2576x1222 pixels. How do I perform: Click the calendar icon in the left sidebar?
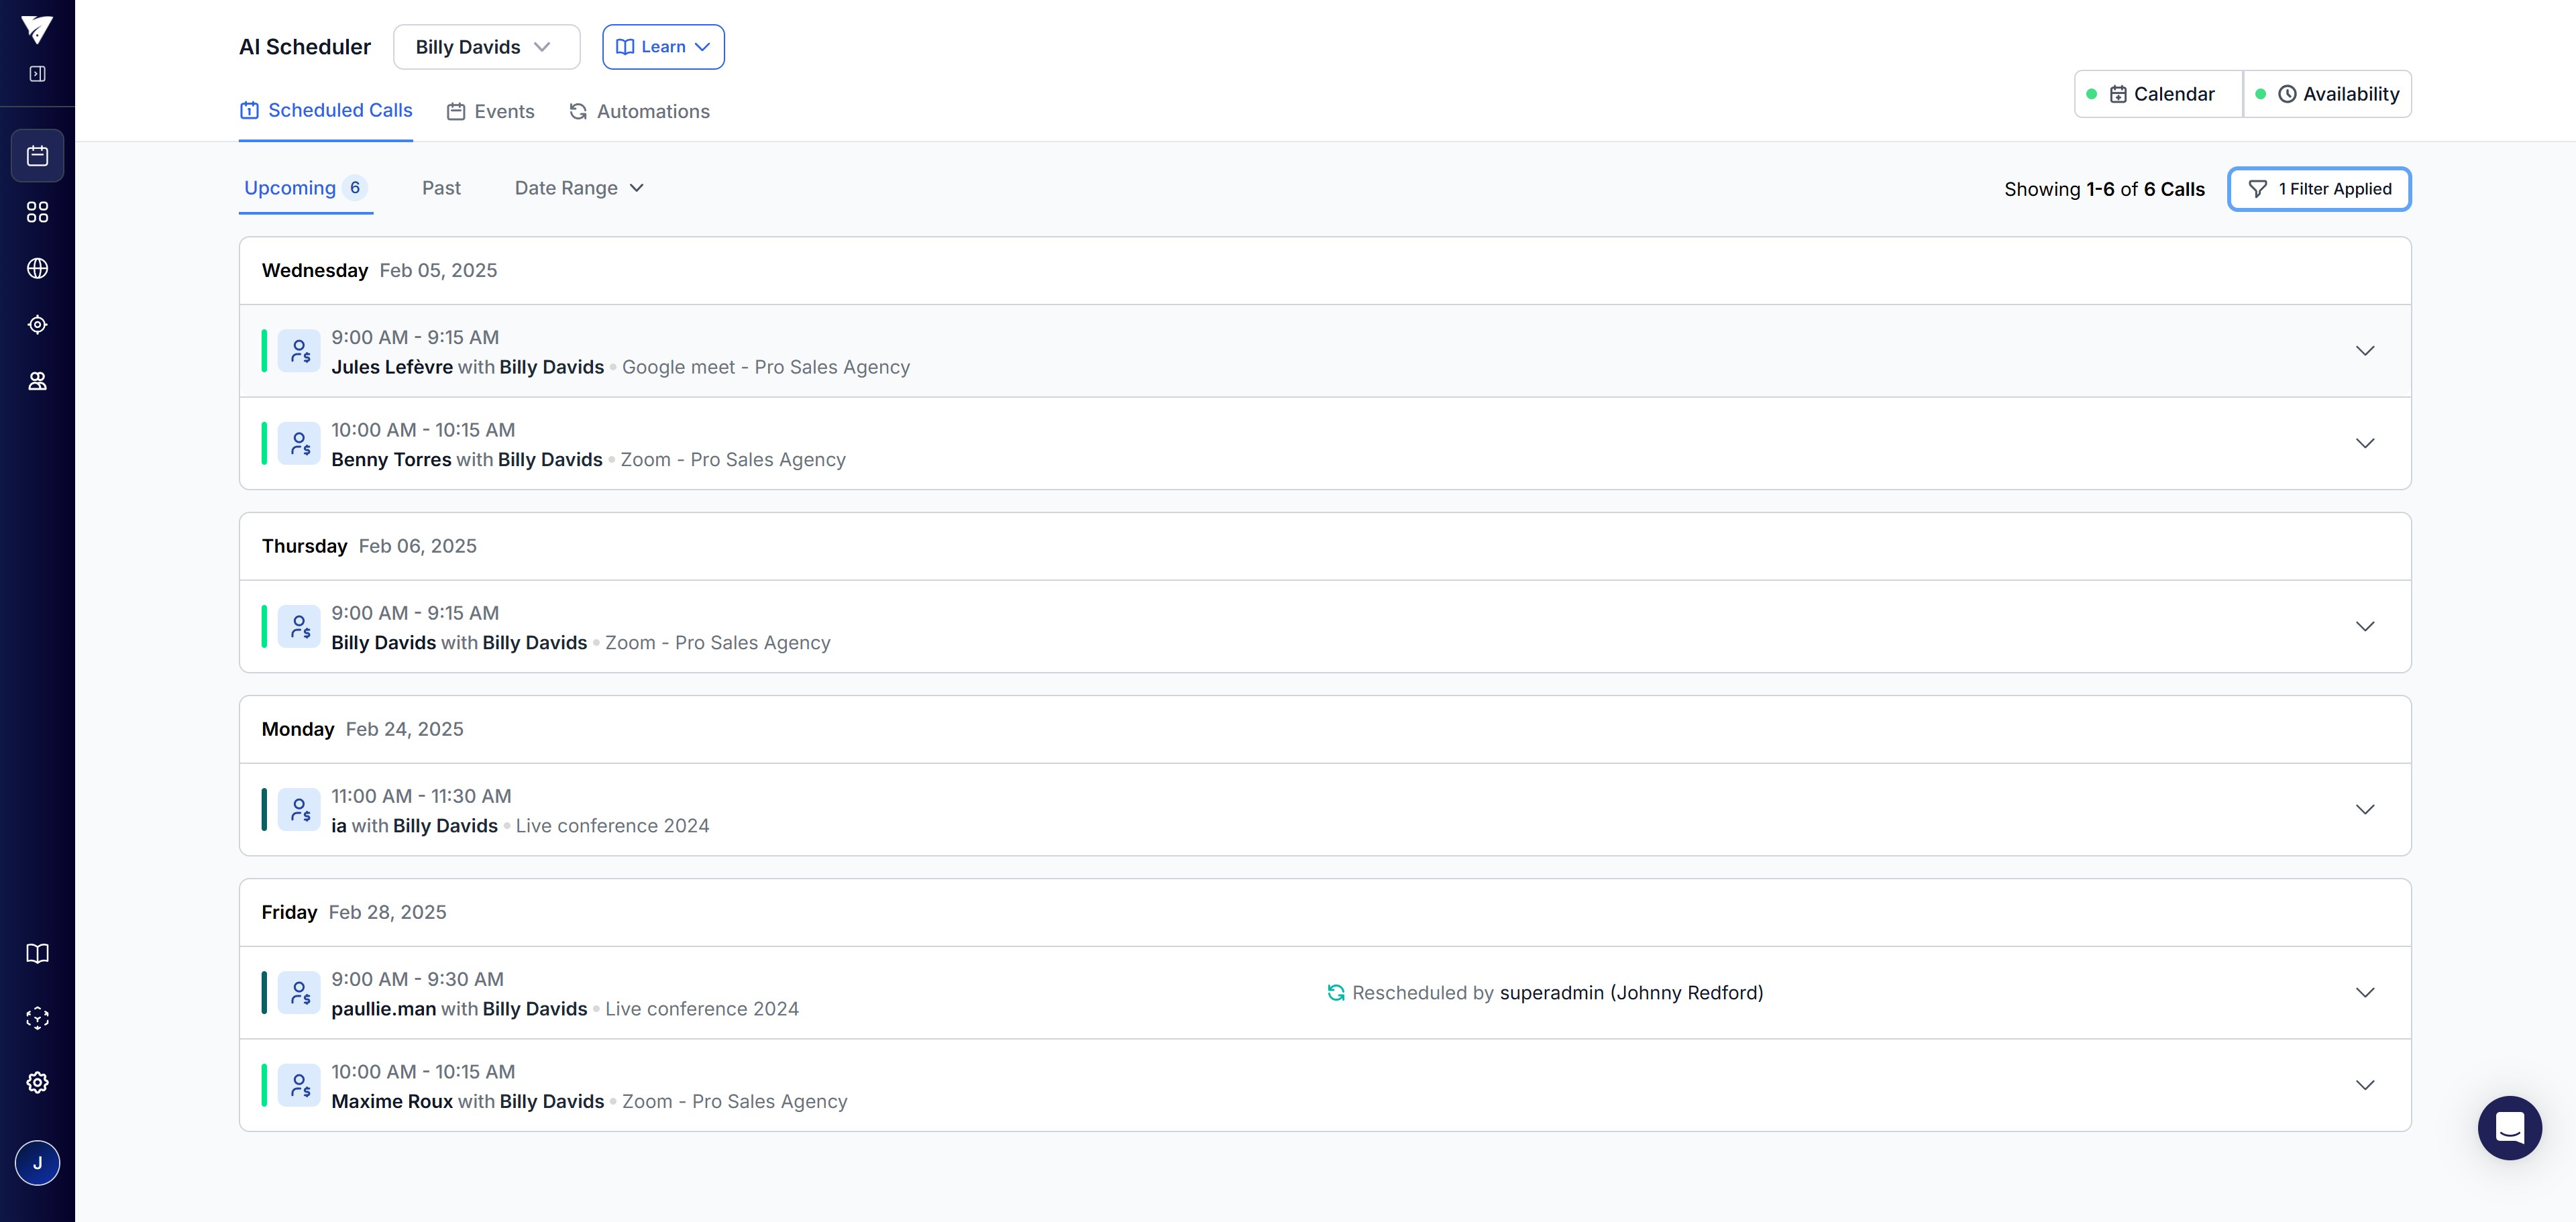tap(37, 156)
